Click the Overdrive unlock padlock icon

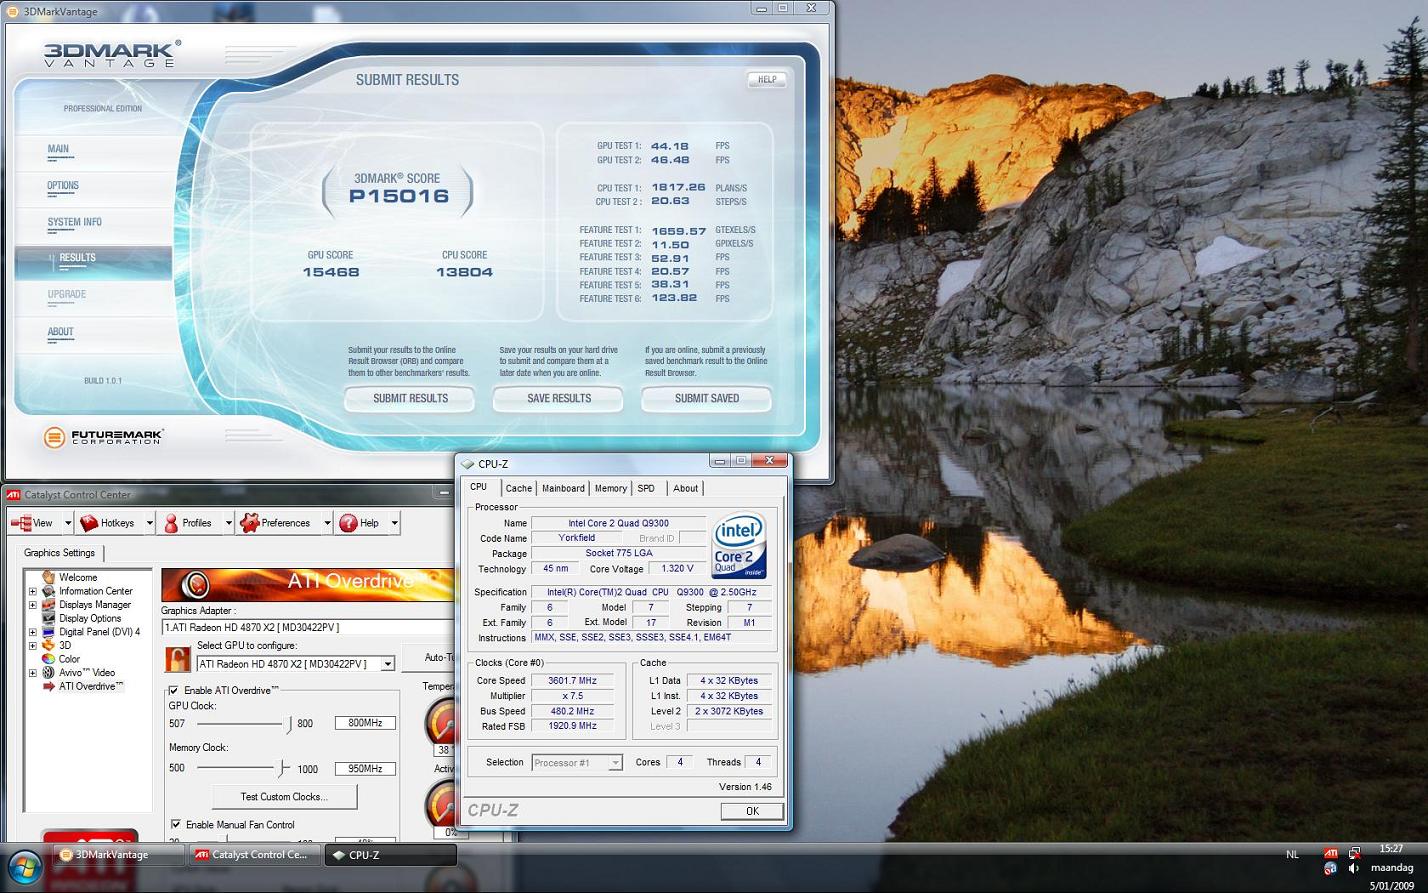click(x=177, y=660)
